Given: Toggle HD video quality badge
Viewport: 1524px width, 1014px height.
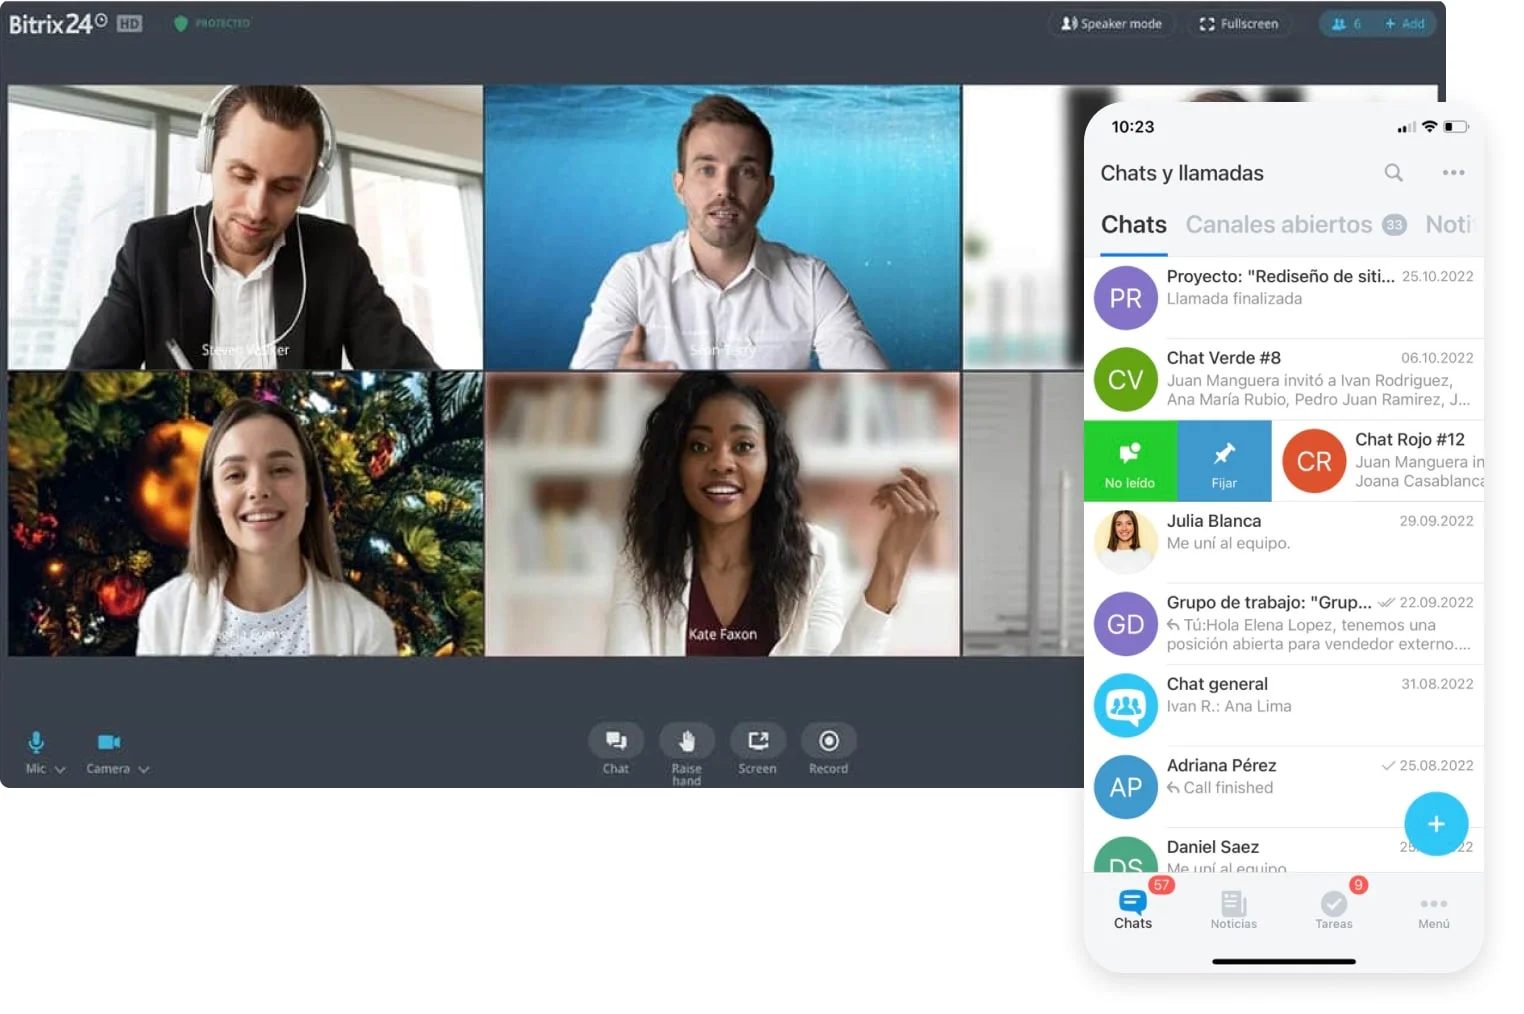Looking at the screenshot, I should coord(129,24).
